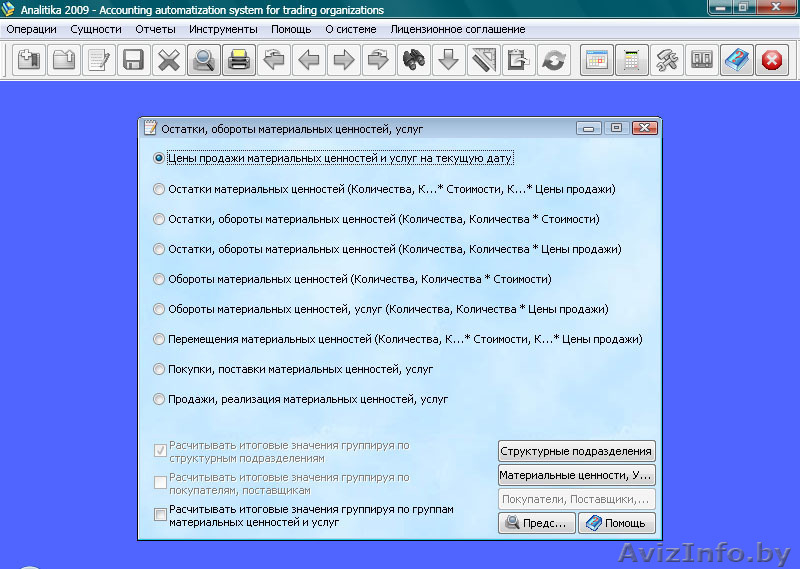Screen dimensions: 800x569
Task: Click the 'Предс...' preview button
Action: click(535, 523)
